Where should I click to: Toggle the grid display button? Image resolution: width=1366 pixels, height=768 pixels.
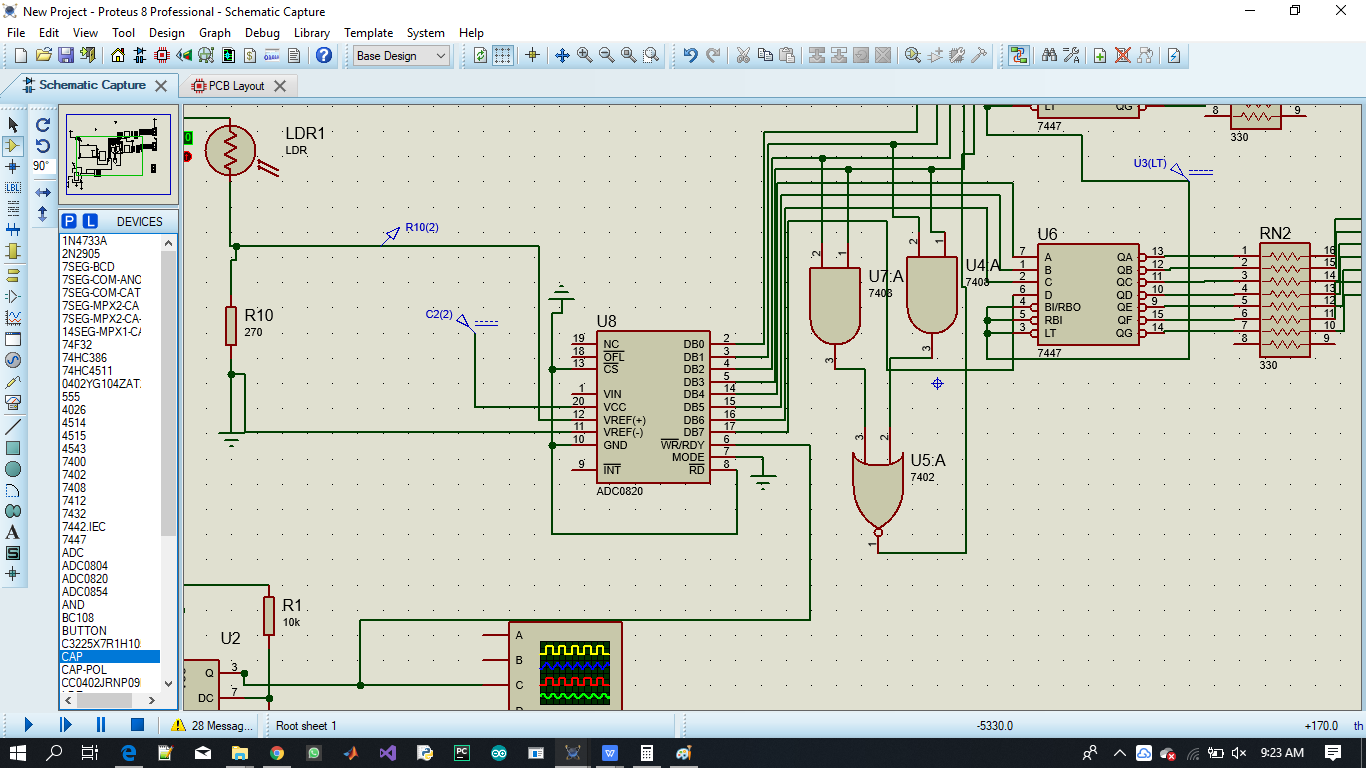click(503, 55)
